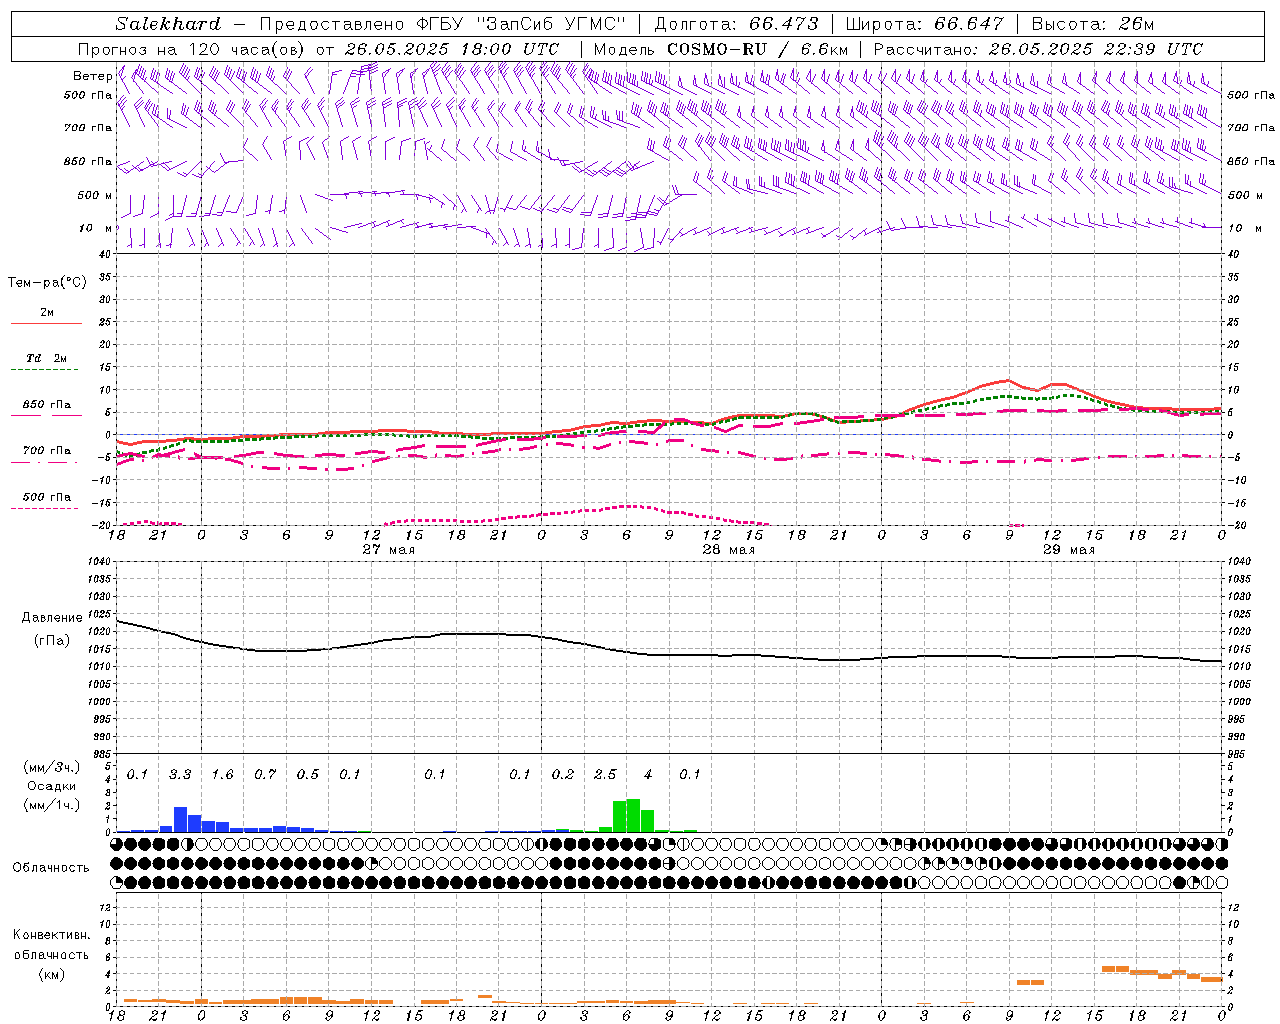Click the Осадки precipitation label
This screenshot has width=1280, height=1024.
pos(51,786)
